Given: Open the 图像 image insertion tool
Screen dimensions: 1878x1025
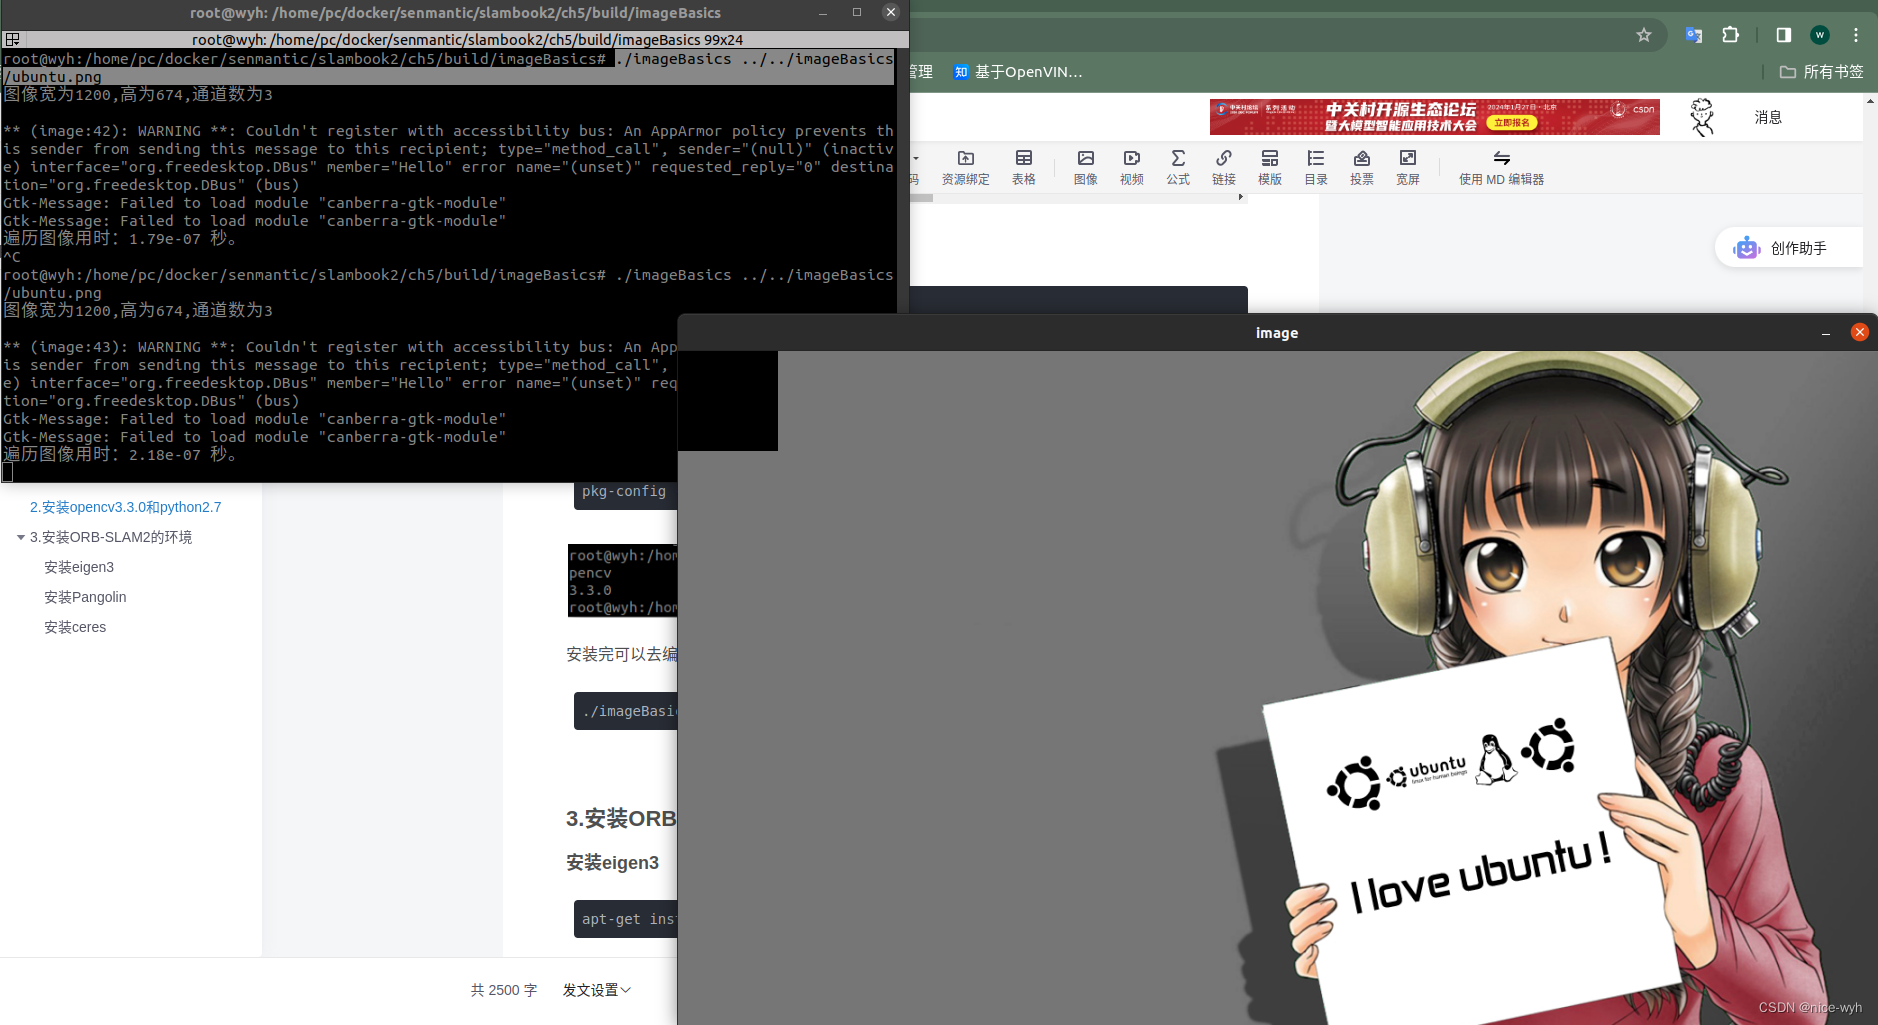Looking at the screenshot, I should click(x=1085, y=167).
